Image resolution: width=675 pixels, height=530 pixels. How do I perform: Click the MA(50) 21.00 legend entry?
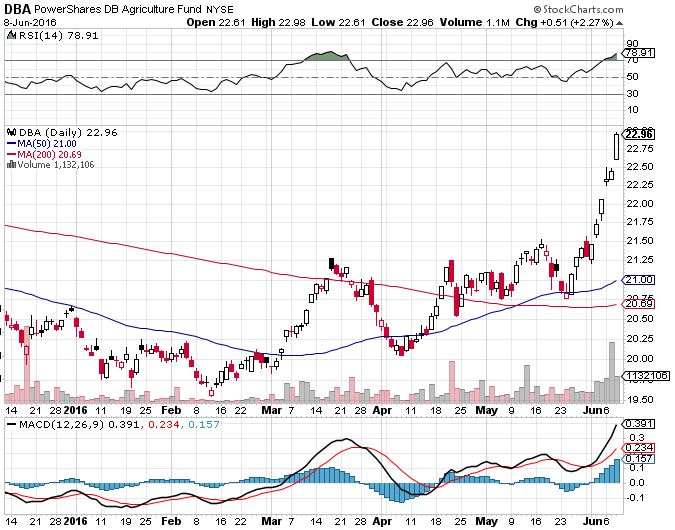(x=42, y=144)
